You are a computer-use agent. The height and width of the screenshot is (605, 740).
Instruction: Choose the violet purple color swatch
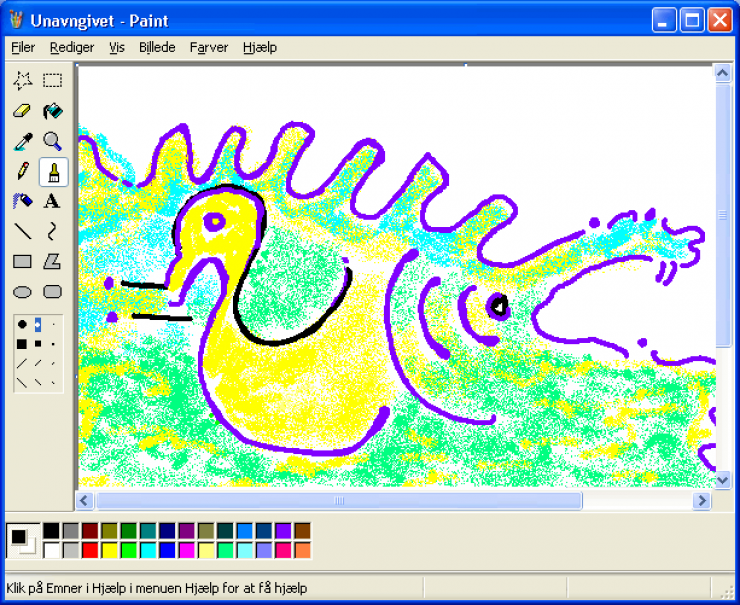coord(283,531)
